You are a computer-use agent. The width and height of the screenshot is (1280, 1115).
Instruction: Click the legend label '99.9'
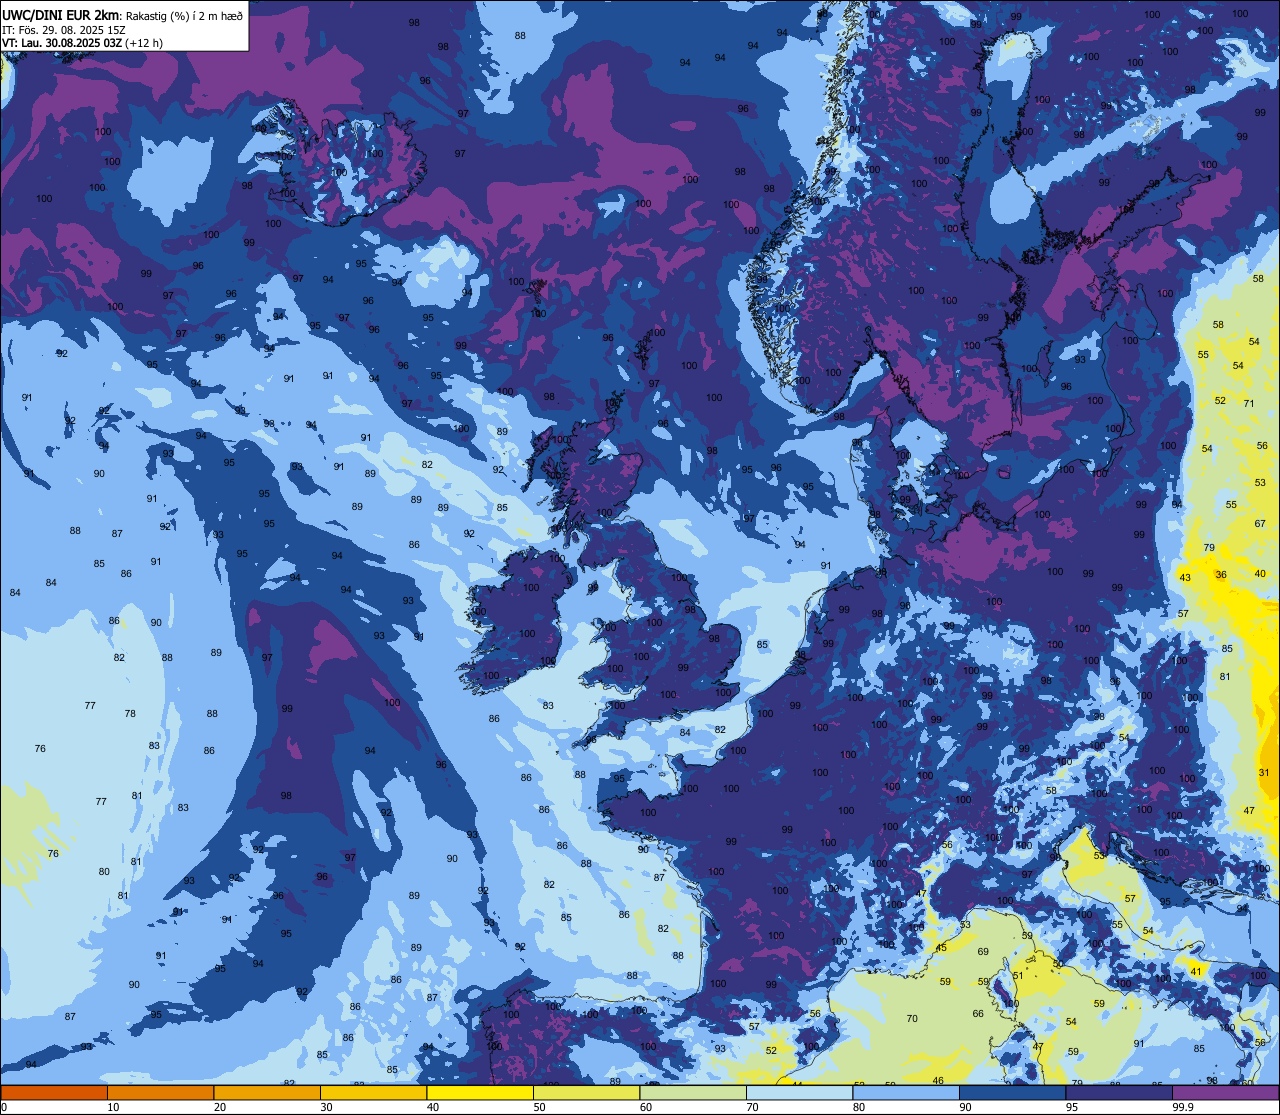[1183, 1107]
